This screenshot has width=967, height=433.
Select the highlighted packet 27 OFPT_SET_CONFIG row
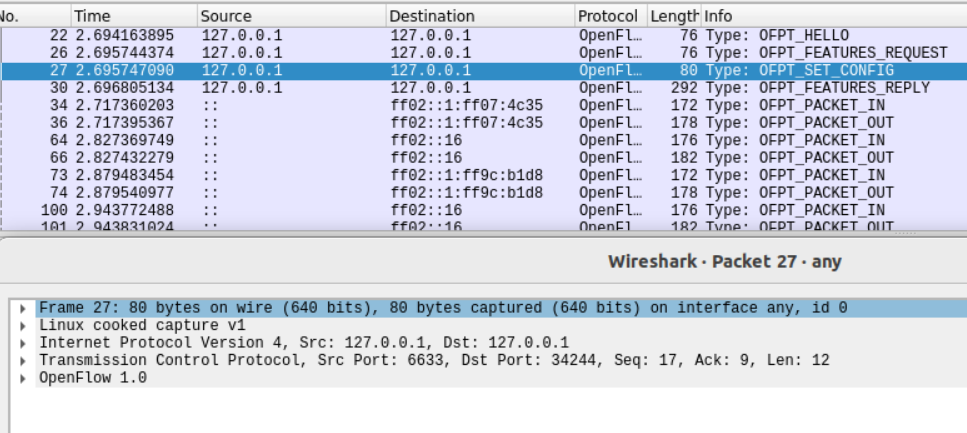[x=480, y=71]
